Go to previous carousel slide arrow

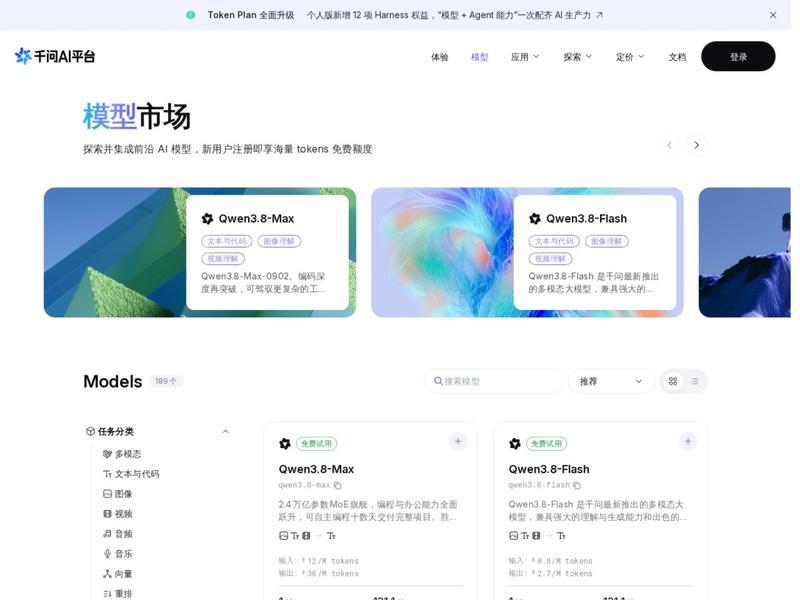pos(669,145)
